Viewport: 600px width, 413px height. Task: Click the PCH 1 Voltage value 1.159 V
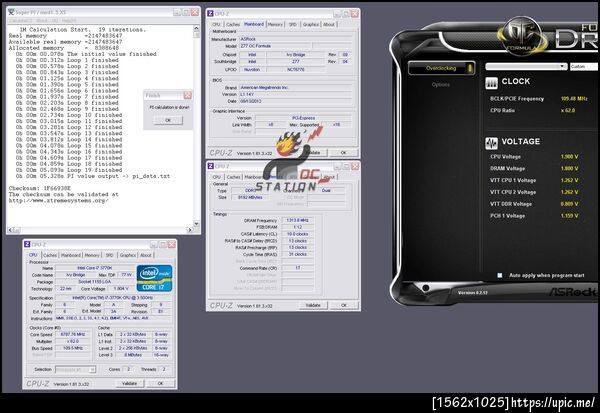tap(569, 216)
